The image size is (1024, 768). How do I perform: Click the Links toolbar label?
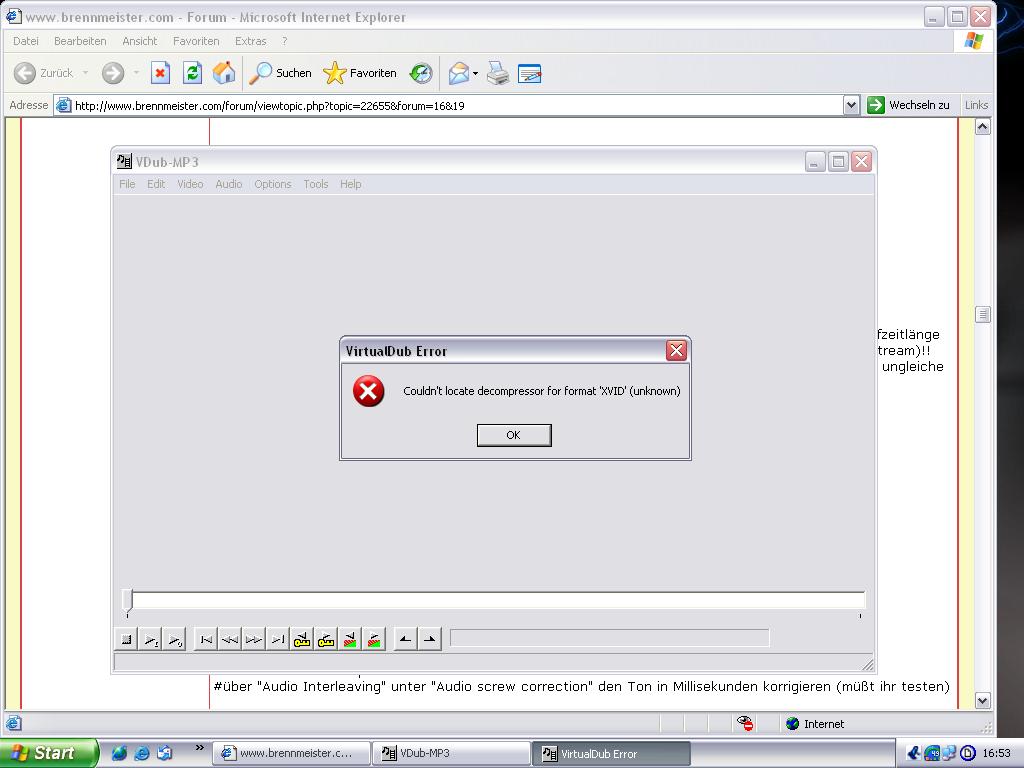point(976,105)
